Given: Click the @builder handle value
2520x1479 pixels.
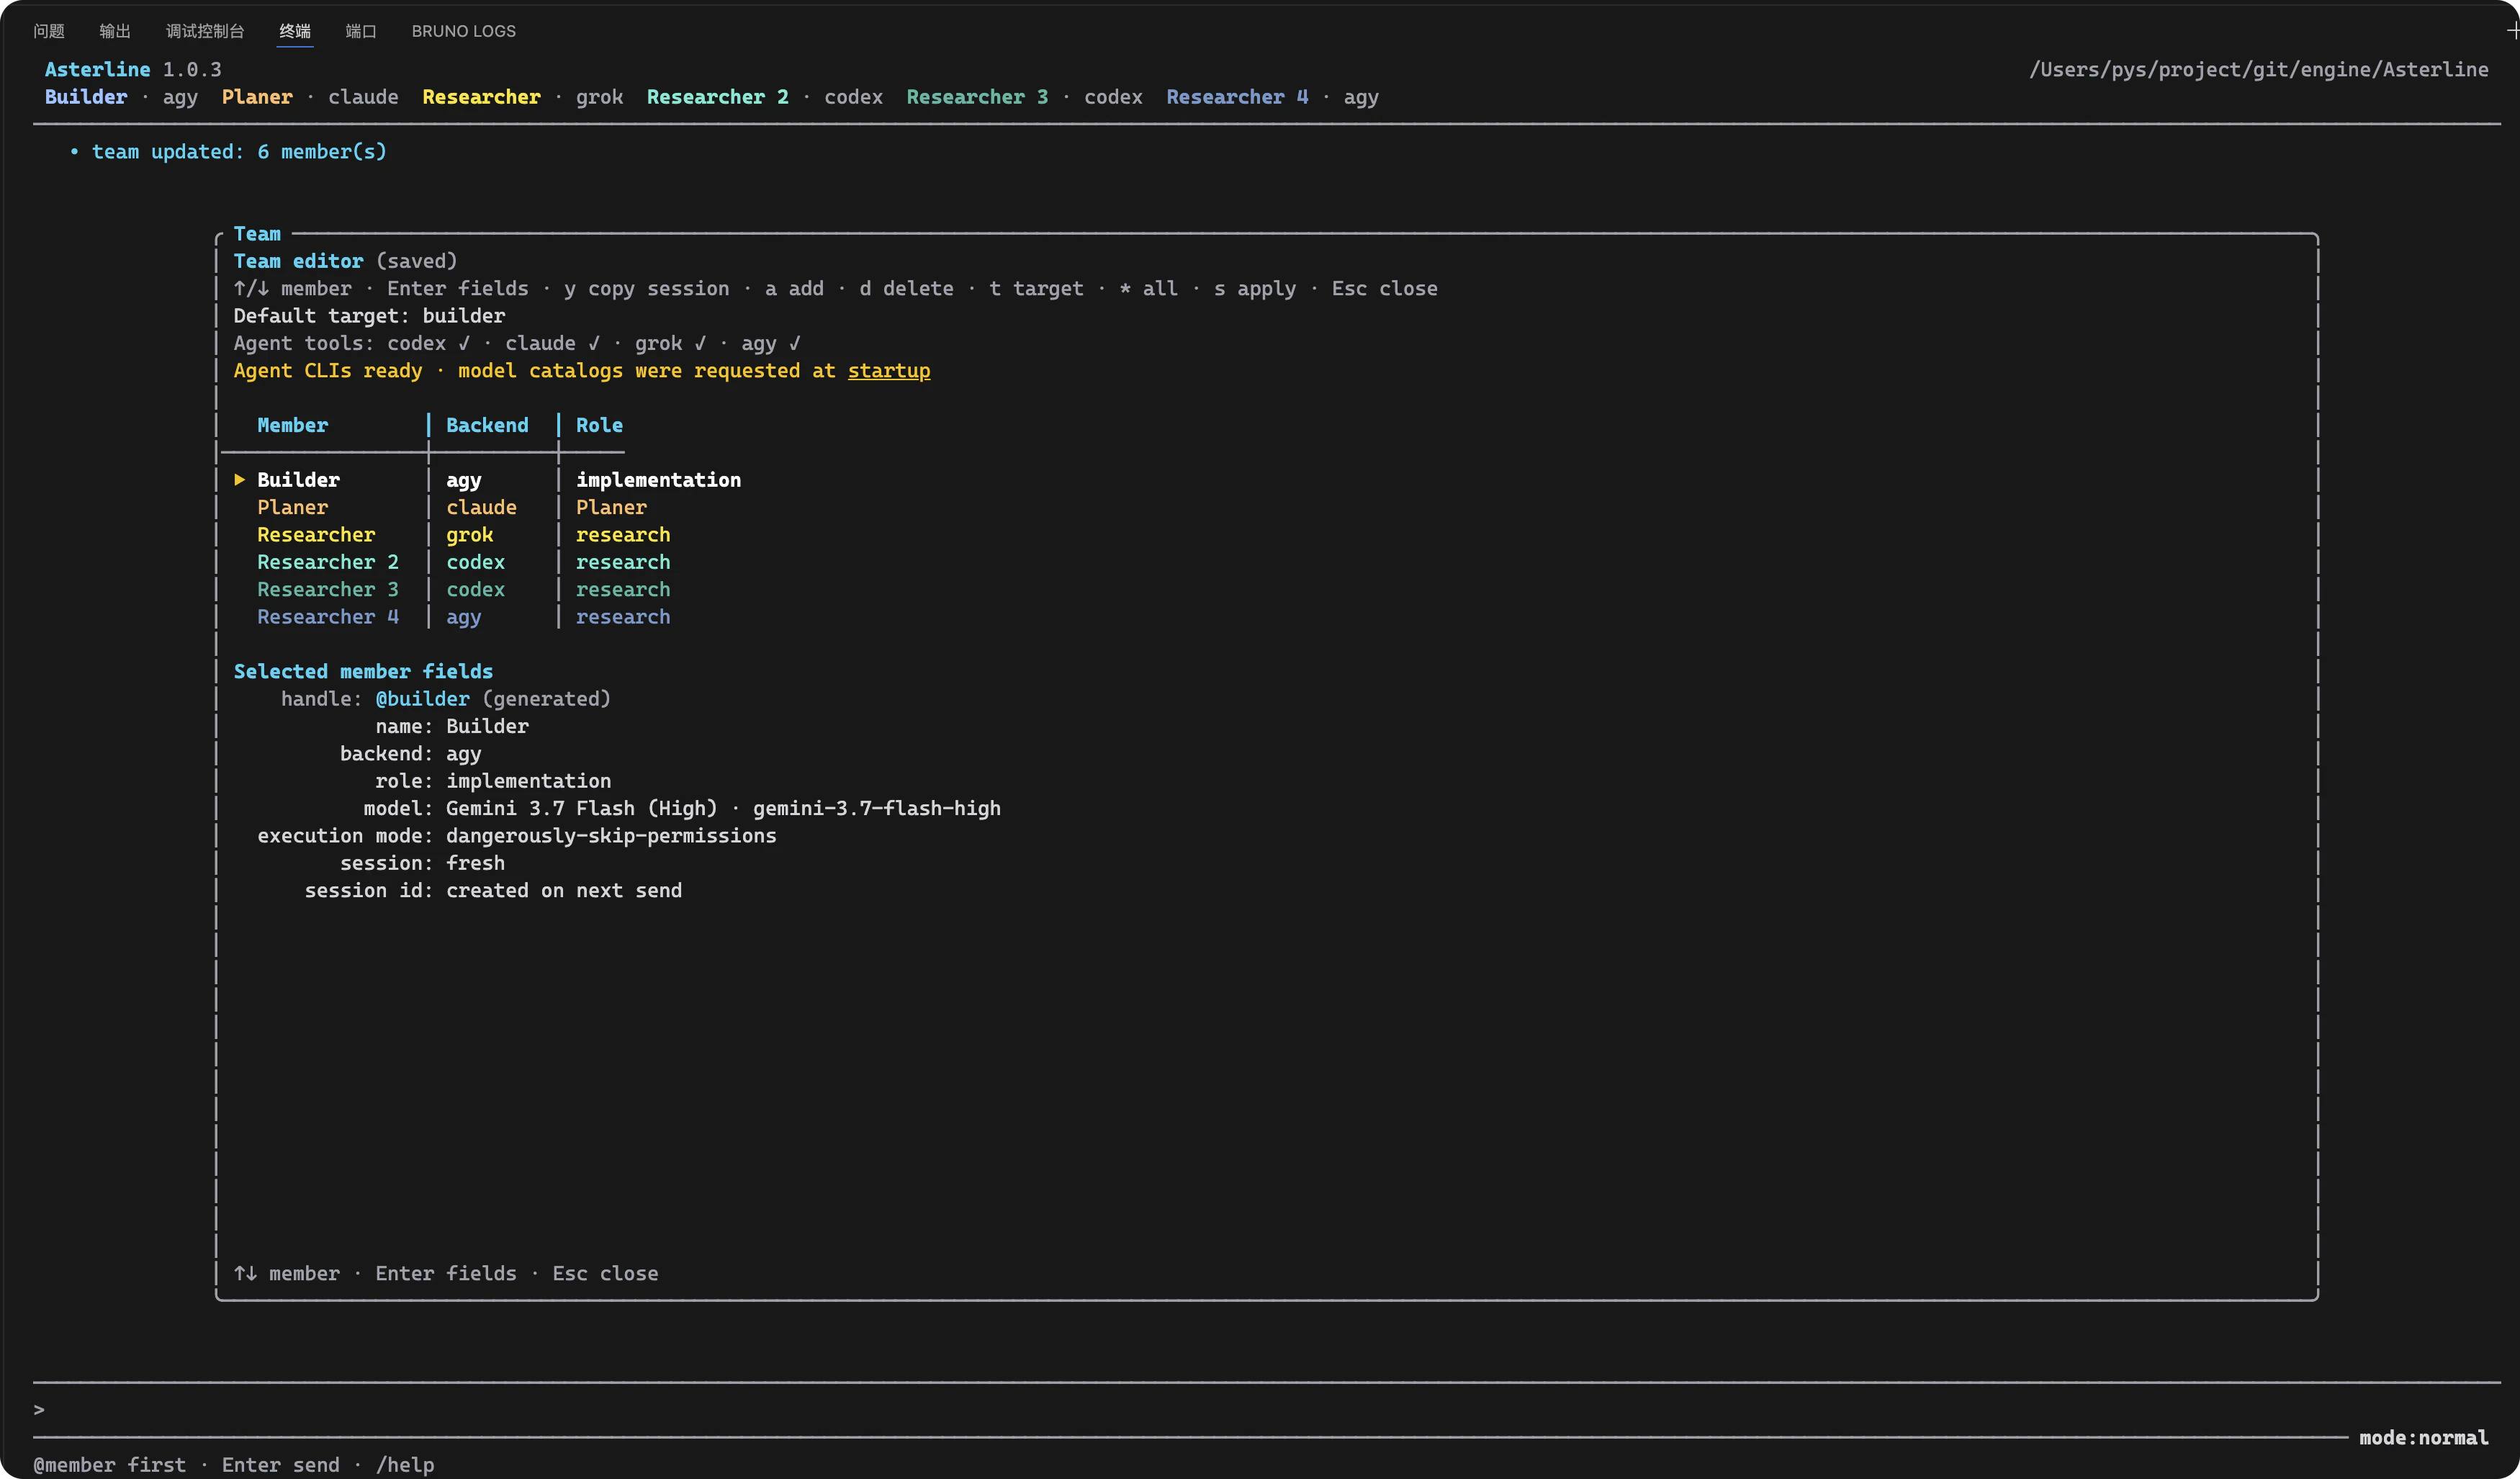Looking at the screenshot, I should point(422,699).
